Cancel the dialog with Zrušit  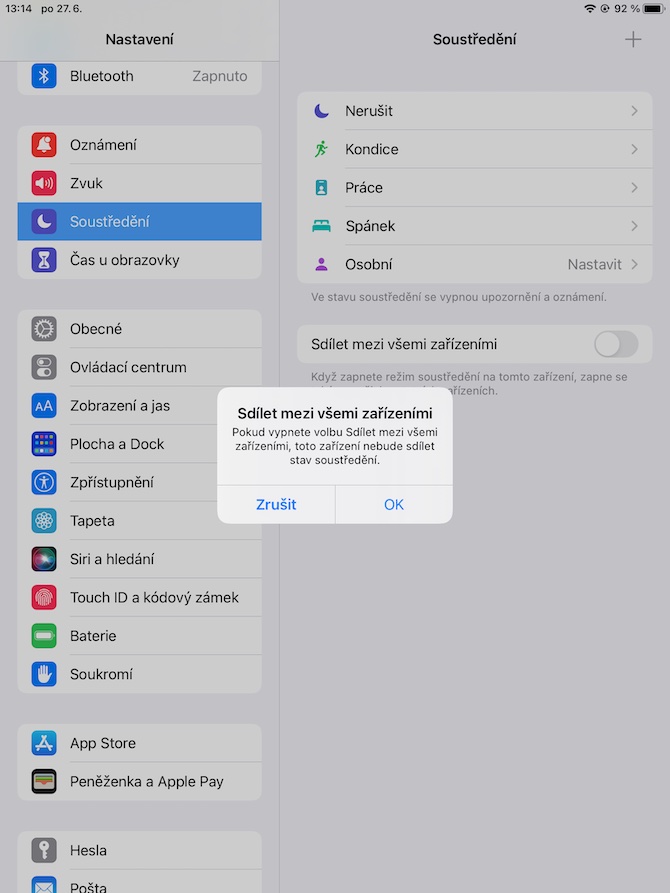276,504
